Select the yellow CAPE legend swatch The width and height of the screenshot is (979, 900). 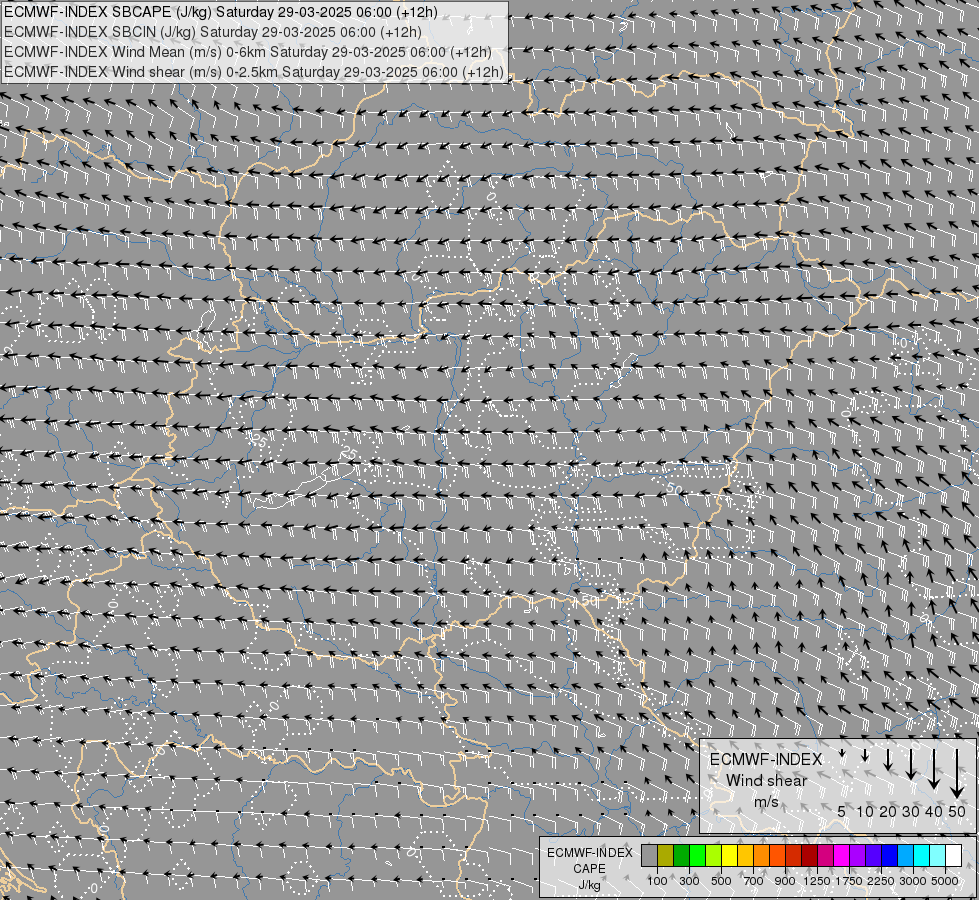(730, 856)
